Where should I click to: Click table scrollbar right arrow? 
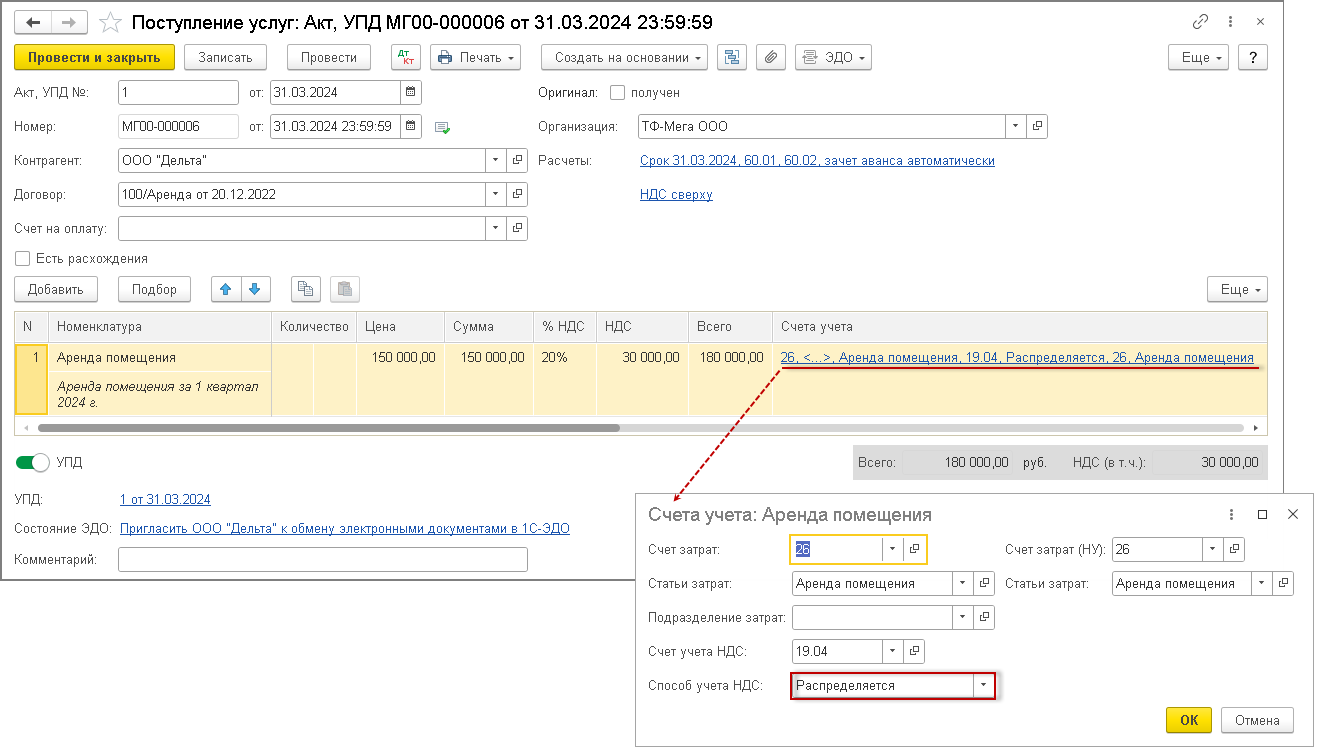(1256, 428)
